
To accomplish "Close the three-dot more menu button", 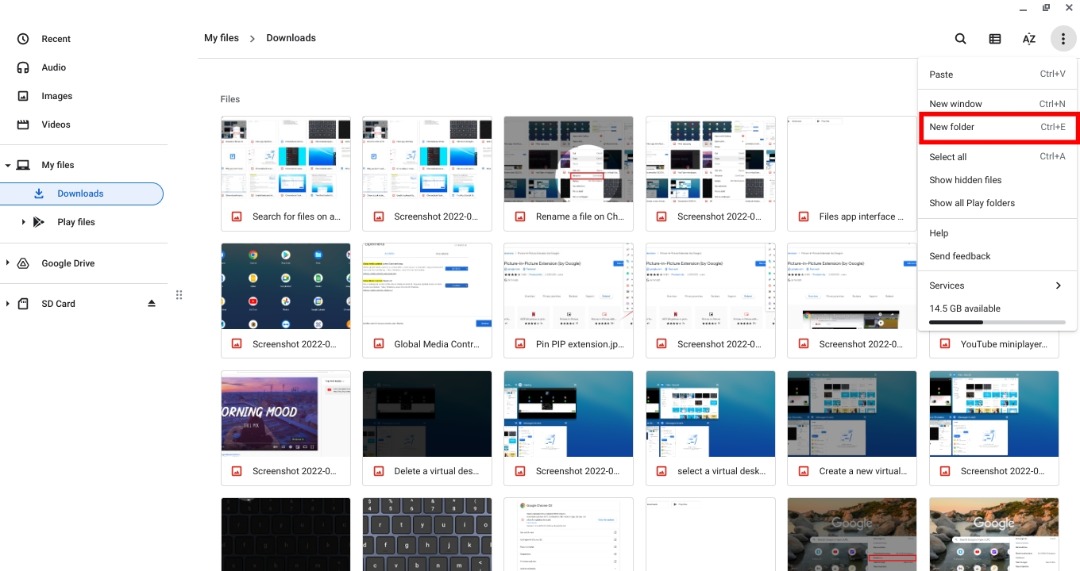I will 1063,39.
